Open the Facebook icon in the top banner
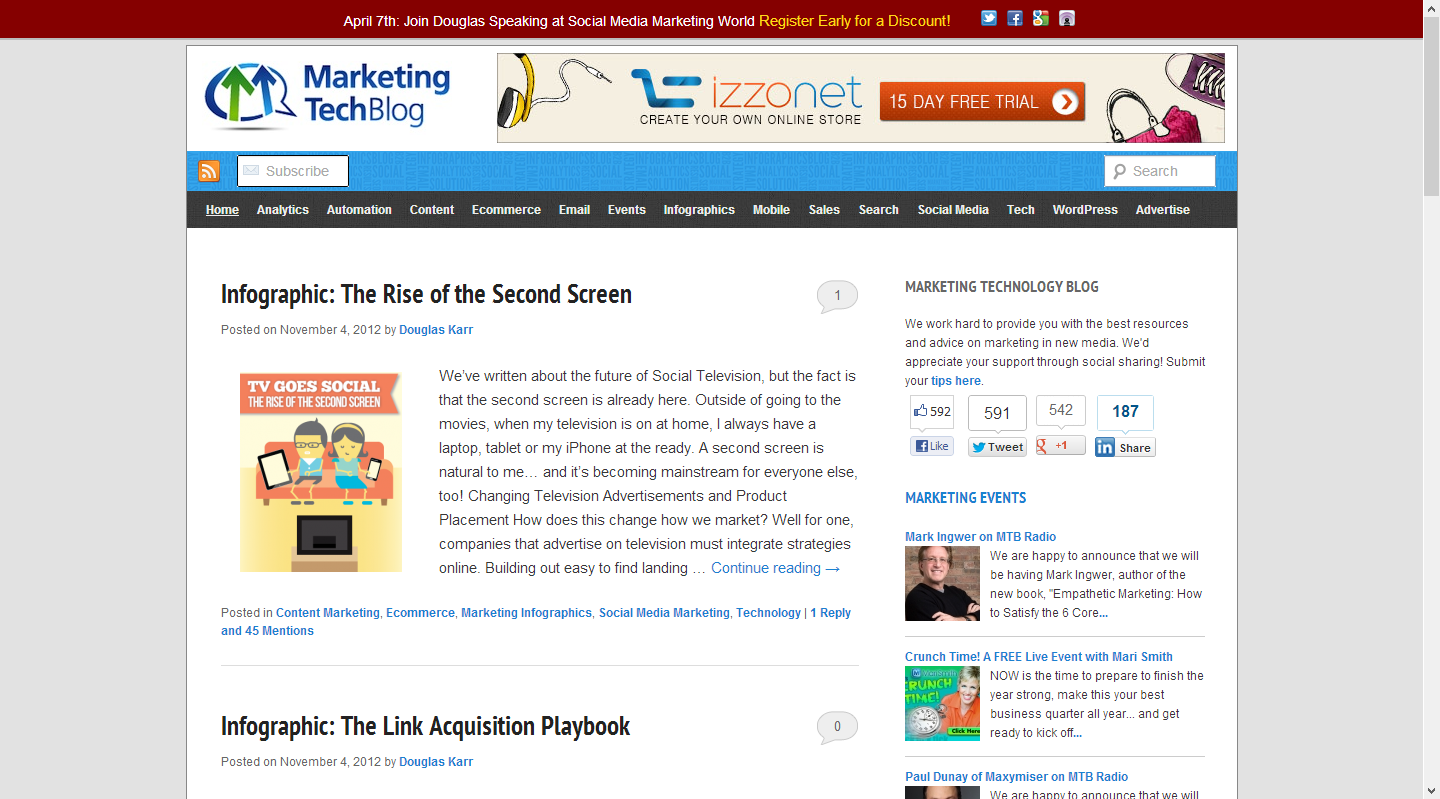Screen dimensions: 1440x799 [1015, 18]
